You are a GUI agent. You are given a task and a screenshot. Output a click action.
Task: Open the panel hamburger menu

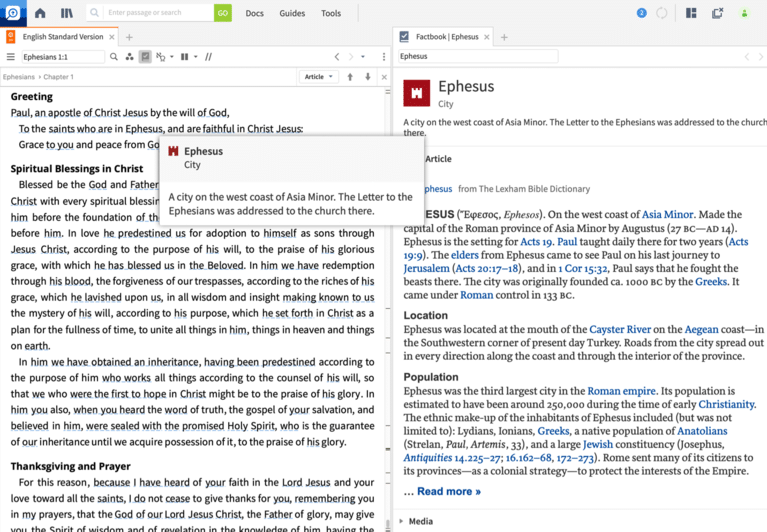click(11, 57)
